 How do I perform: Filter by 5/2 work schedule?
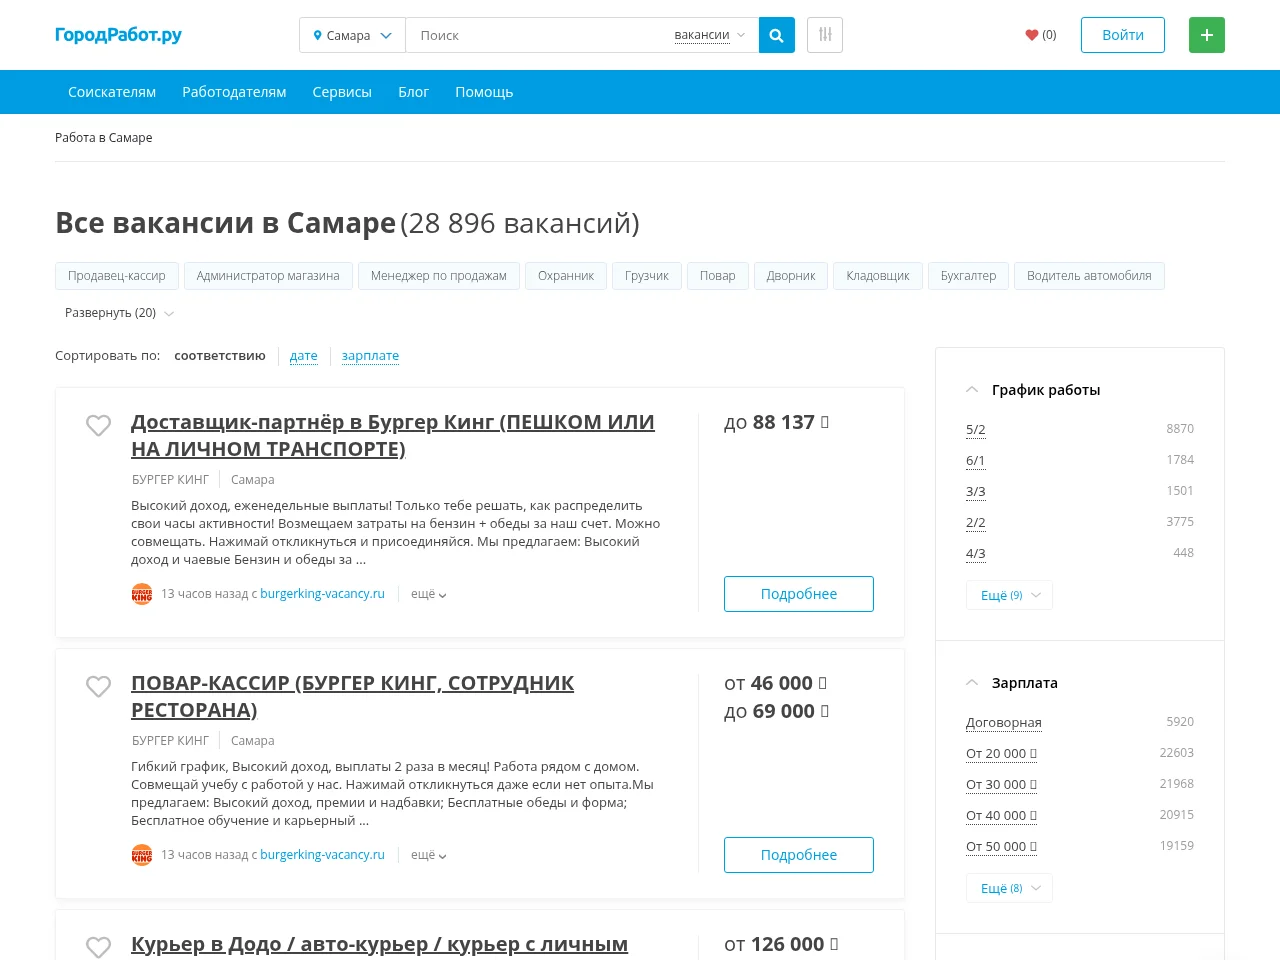click(x=976, y=430)
